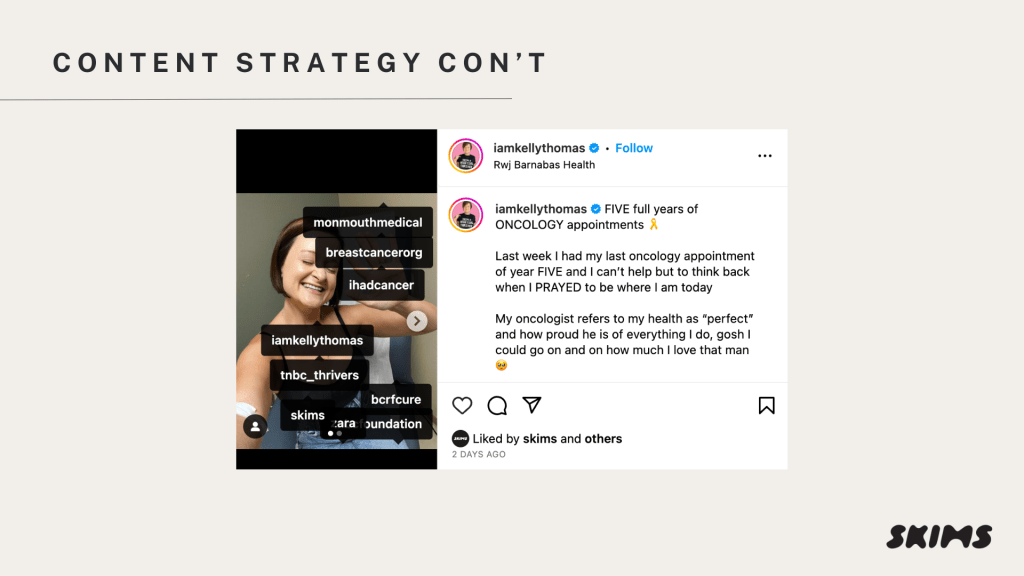Select the monmouthmedical photo tag

click(x=368, y=223)
